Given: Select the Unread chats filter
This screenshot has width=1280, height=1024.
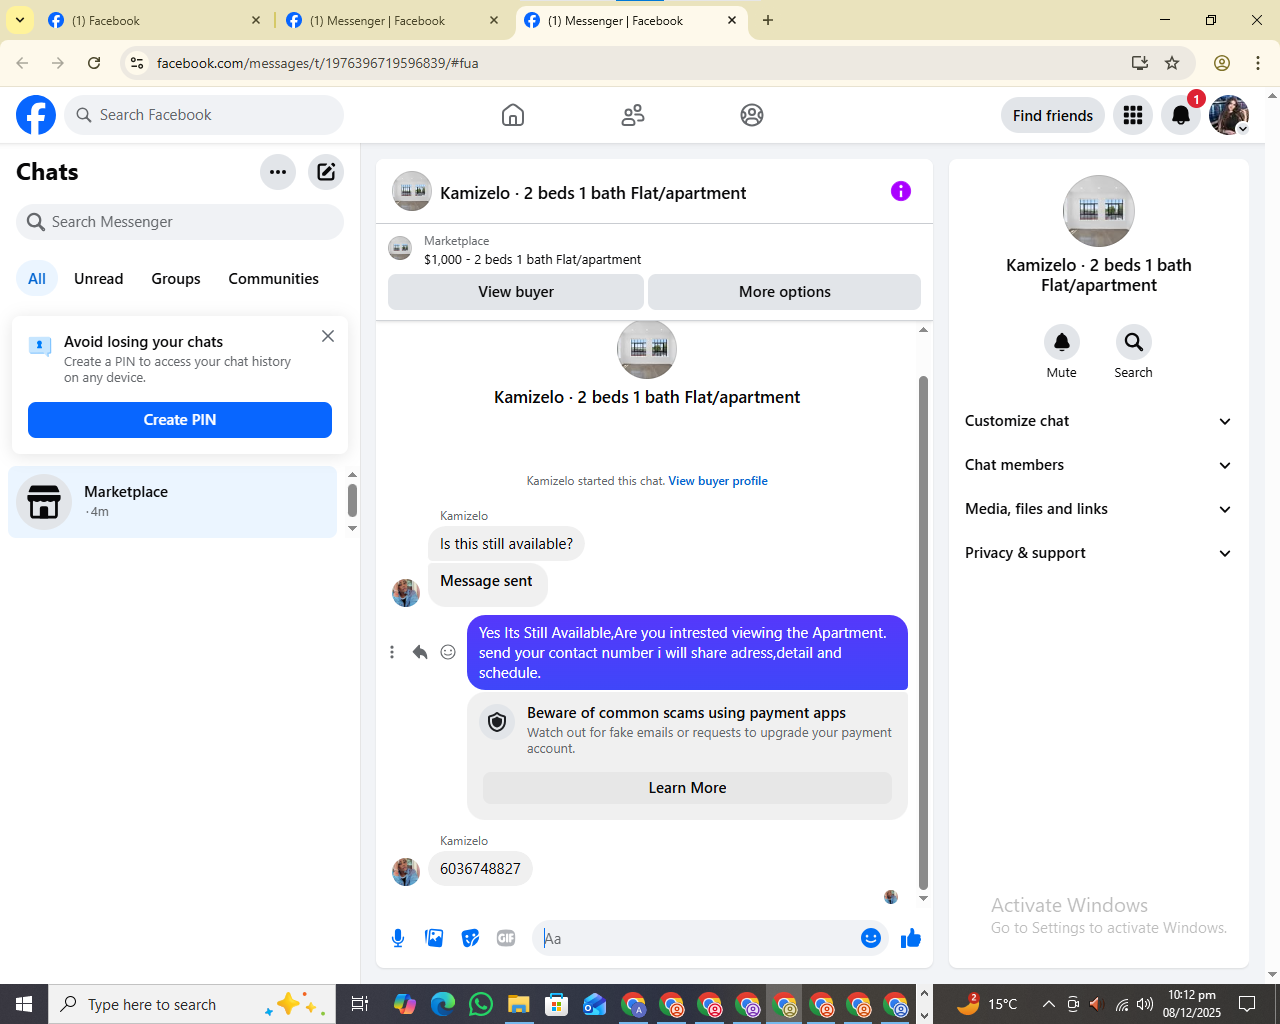Looking at the screenshot, I should pos(99,279).
